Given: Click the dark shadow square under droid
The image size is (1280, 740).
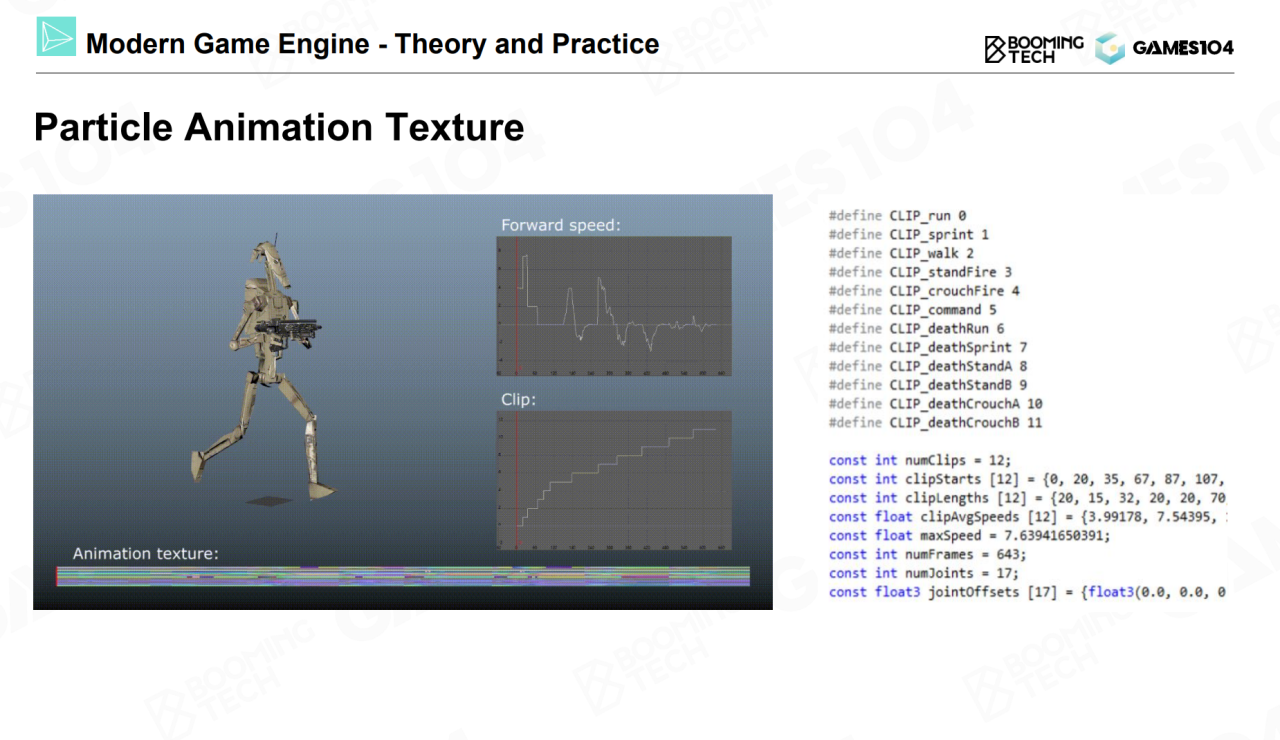Looking at the screenshot, I should pyautogui.click(x=268, y=501).
